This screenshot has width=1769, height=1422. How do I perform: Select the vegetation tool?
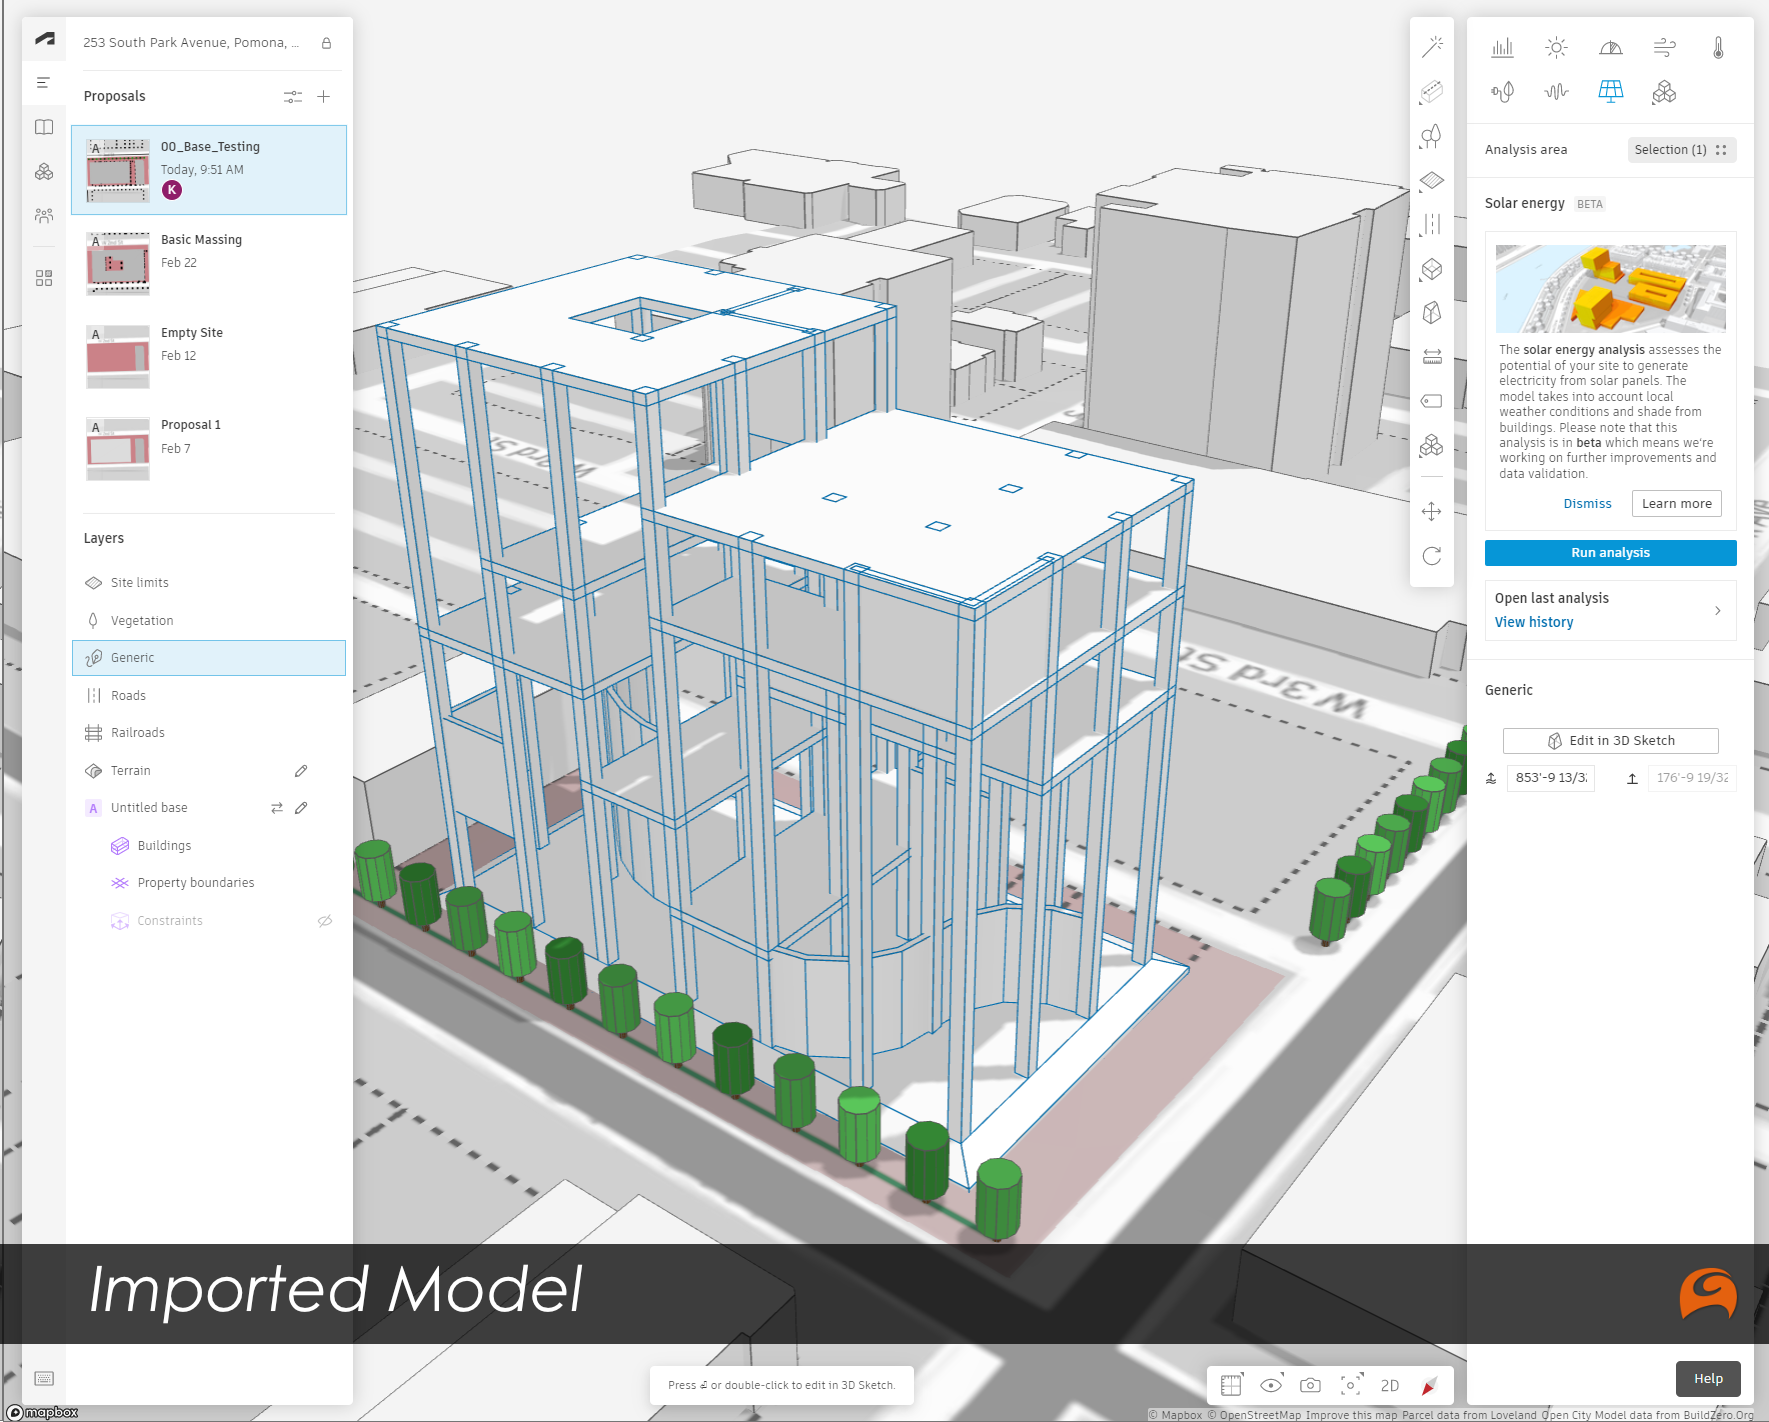(1431, 138)
